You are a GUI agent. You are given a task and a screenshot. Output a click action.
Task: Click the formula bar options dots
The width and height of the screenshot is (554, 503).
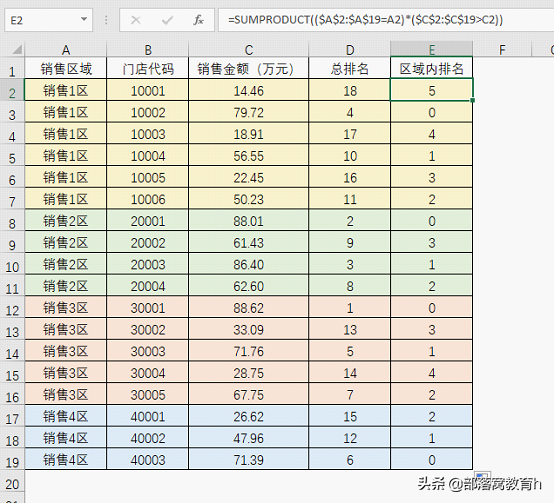[x=106, y=20]
